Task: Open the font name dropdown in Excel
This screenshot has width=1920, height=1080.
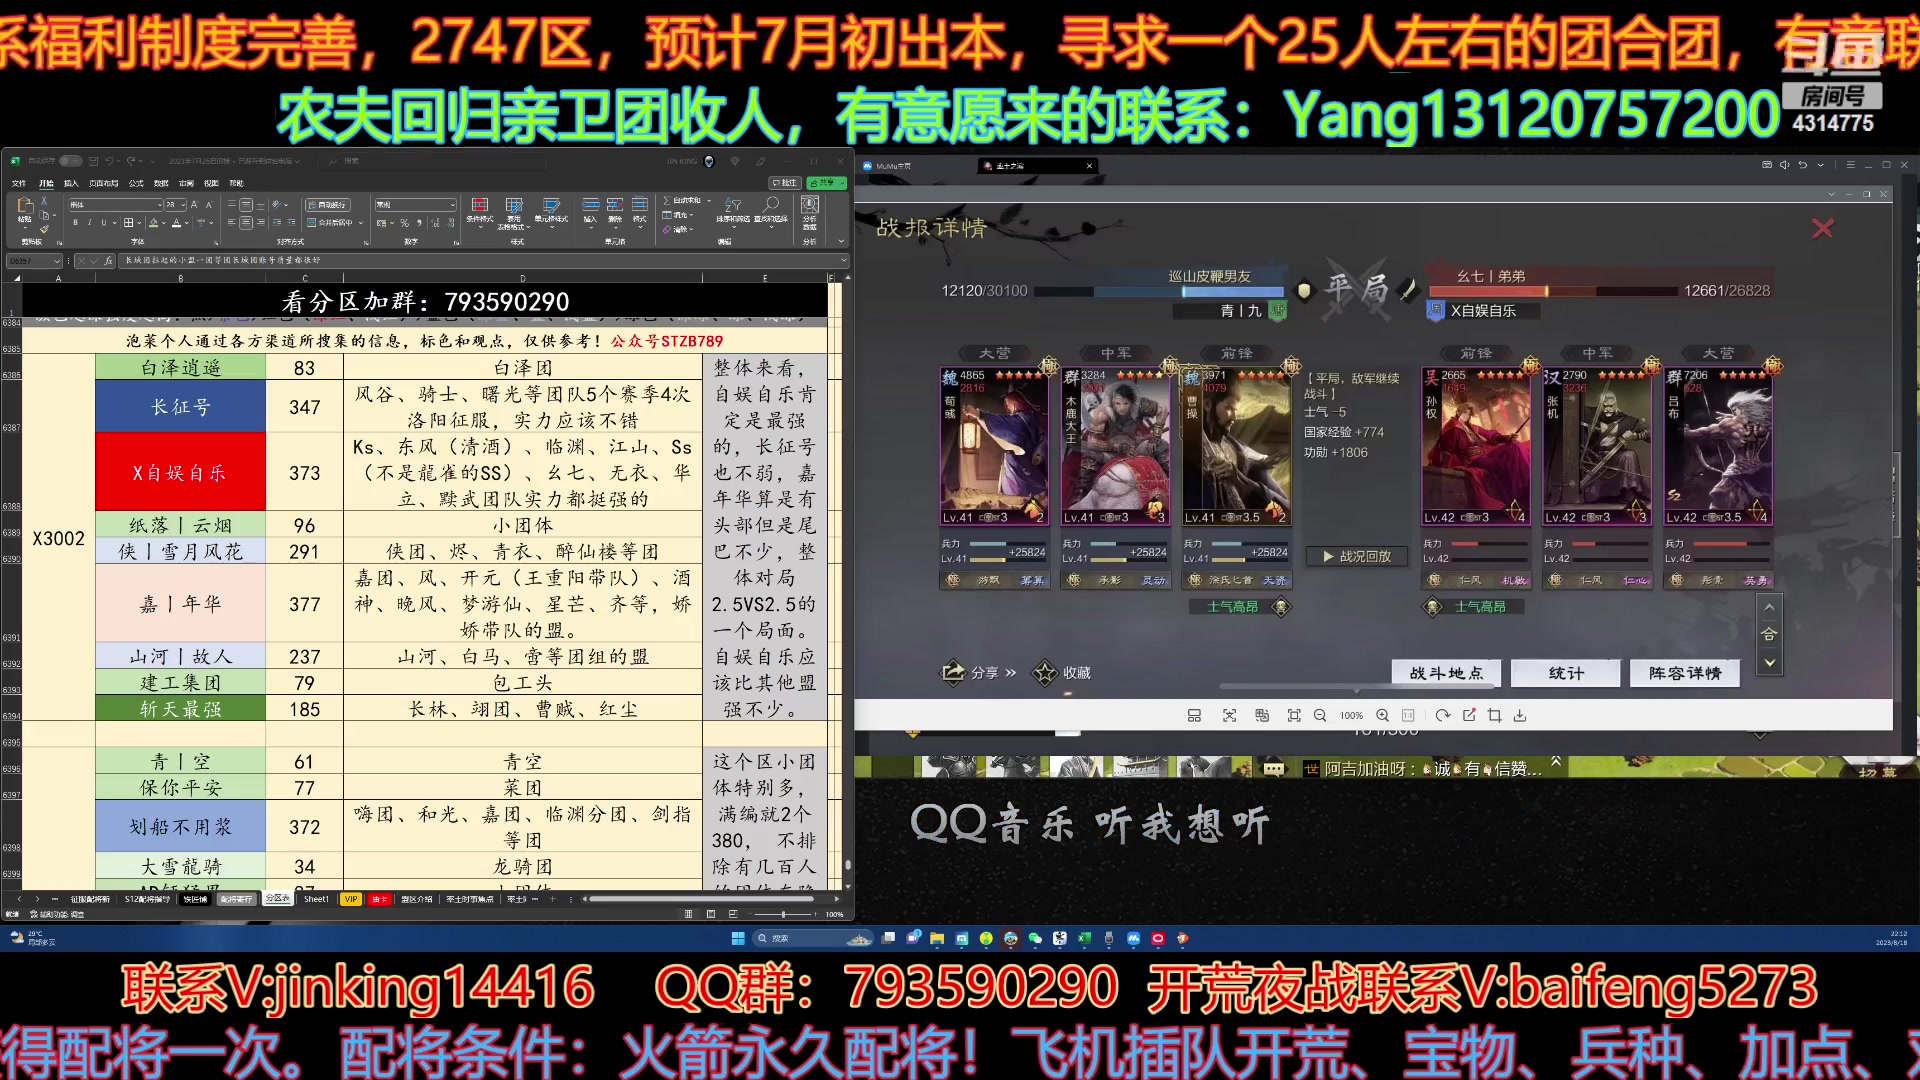Action: (x=159, y=205)
